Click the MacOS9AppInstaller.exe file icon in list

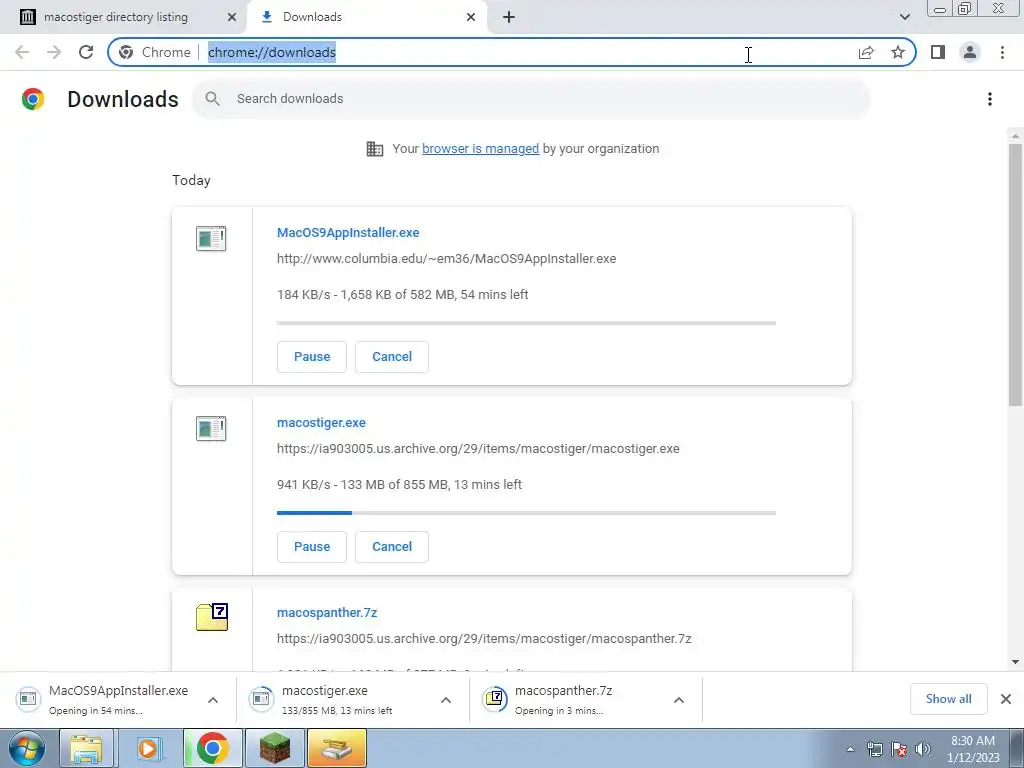[211, 238]
